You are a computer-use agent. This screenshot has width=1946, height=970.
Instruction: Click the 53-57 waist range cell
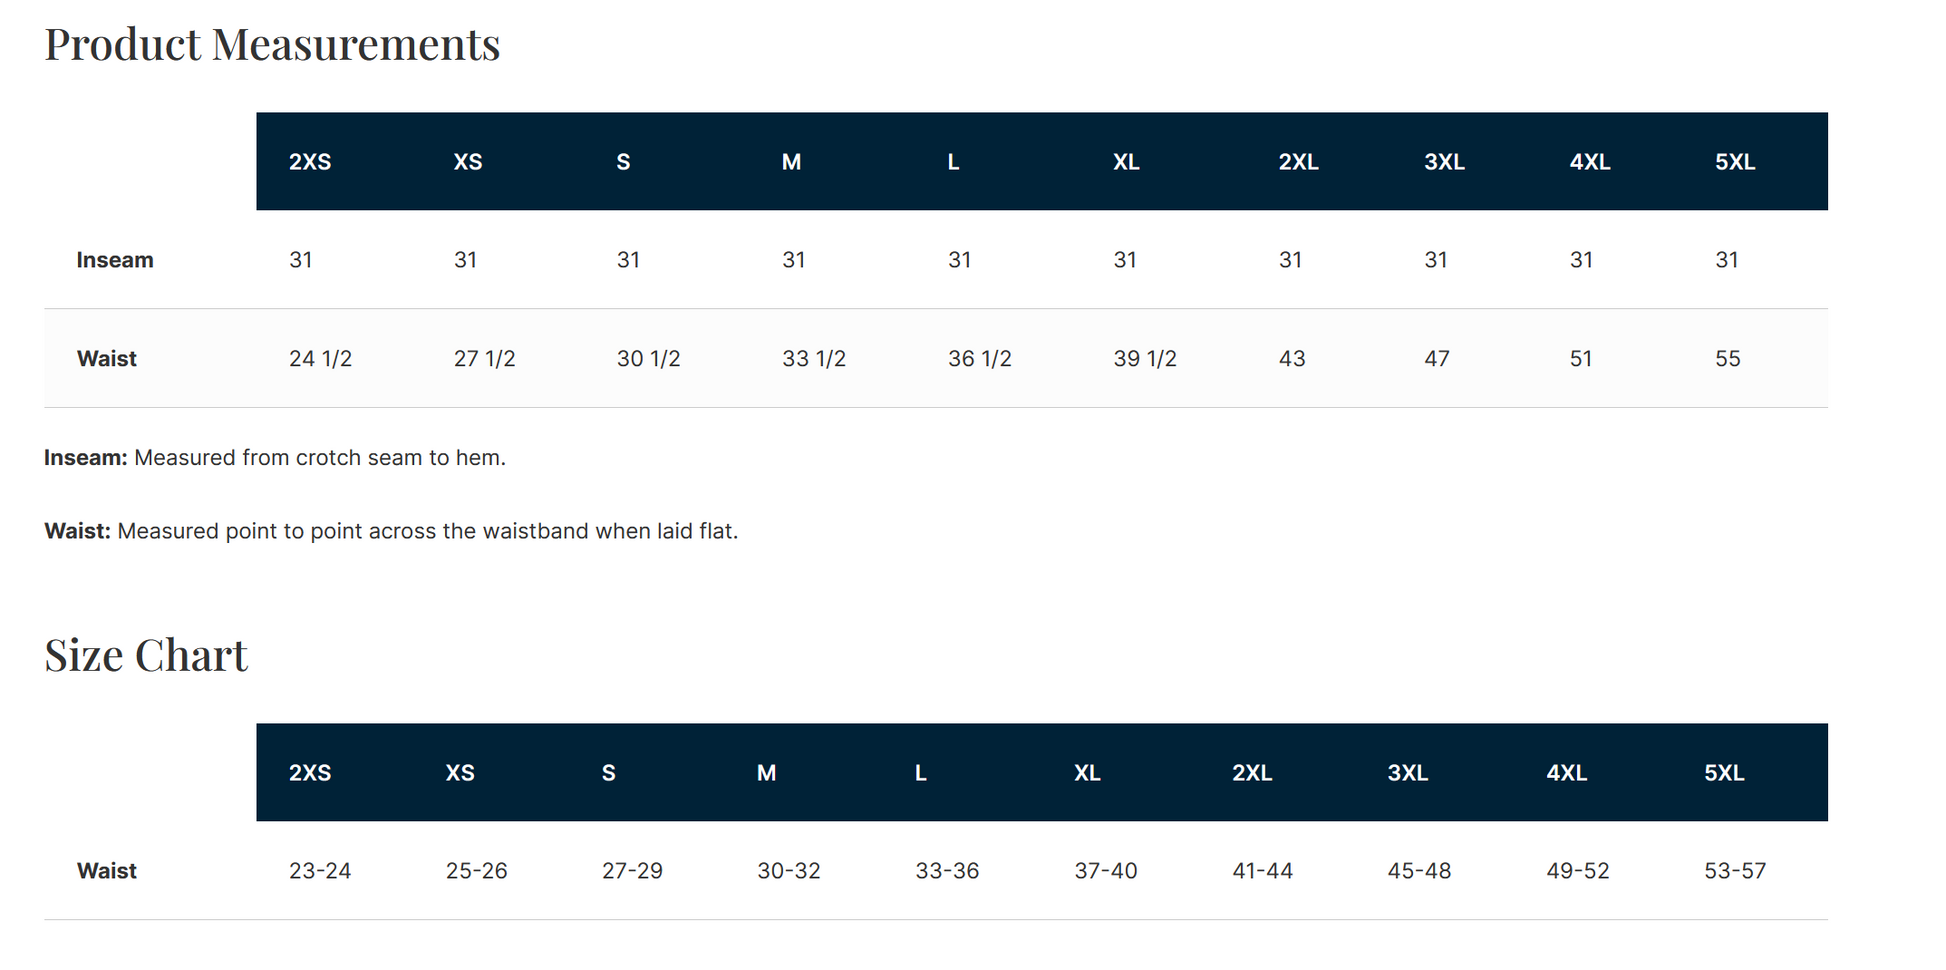1735,871
